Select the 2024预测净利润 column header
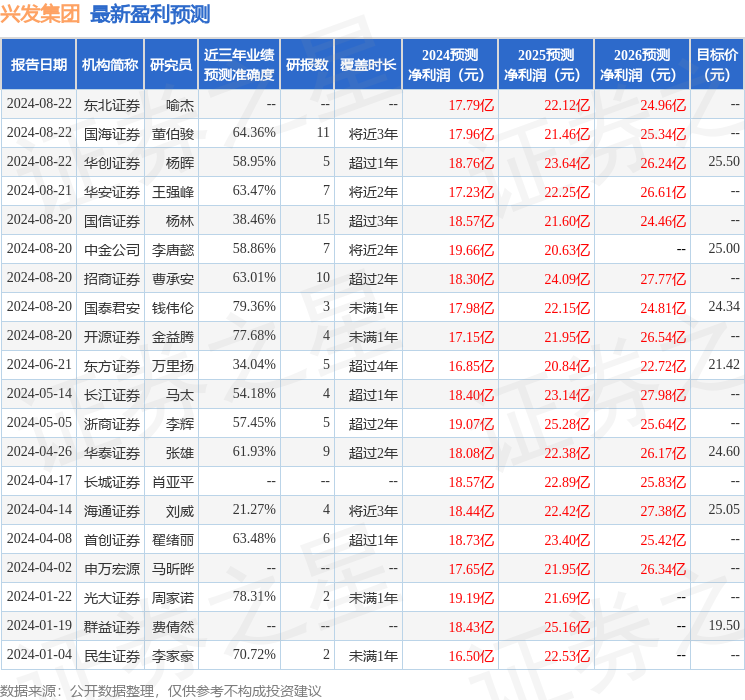 [450, 65]
